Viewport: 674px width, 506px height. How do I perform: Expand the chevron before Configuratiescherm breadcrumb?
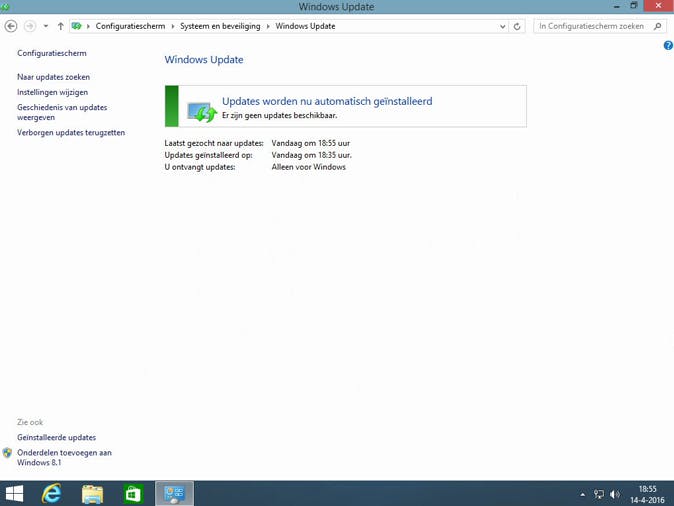point(88,26)
